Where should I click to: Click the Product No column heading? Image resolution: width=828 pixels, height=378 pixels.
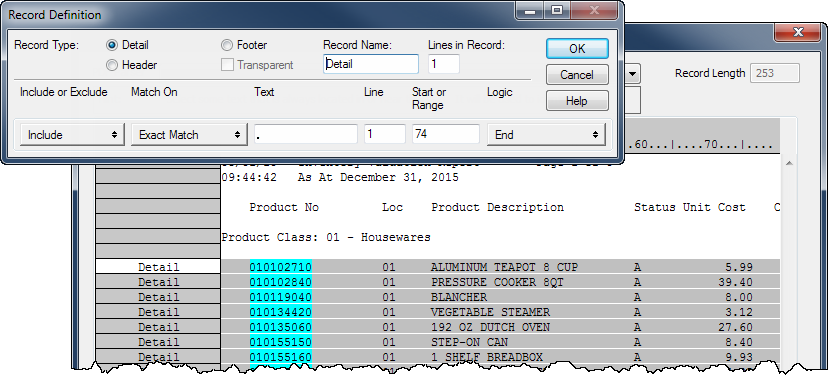(x=284, y=207)
